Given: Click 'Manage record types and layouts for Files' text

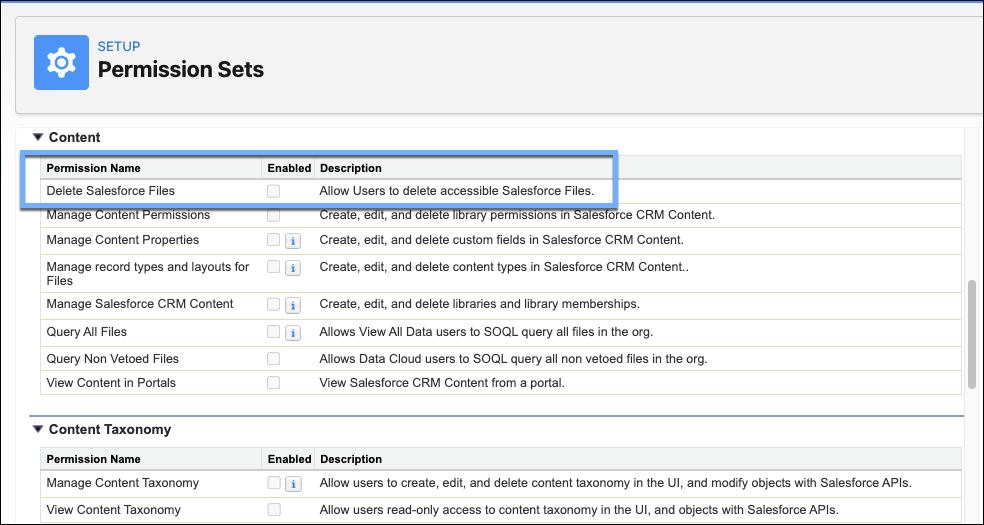Looking at the screenshot, I should (147, 273).
